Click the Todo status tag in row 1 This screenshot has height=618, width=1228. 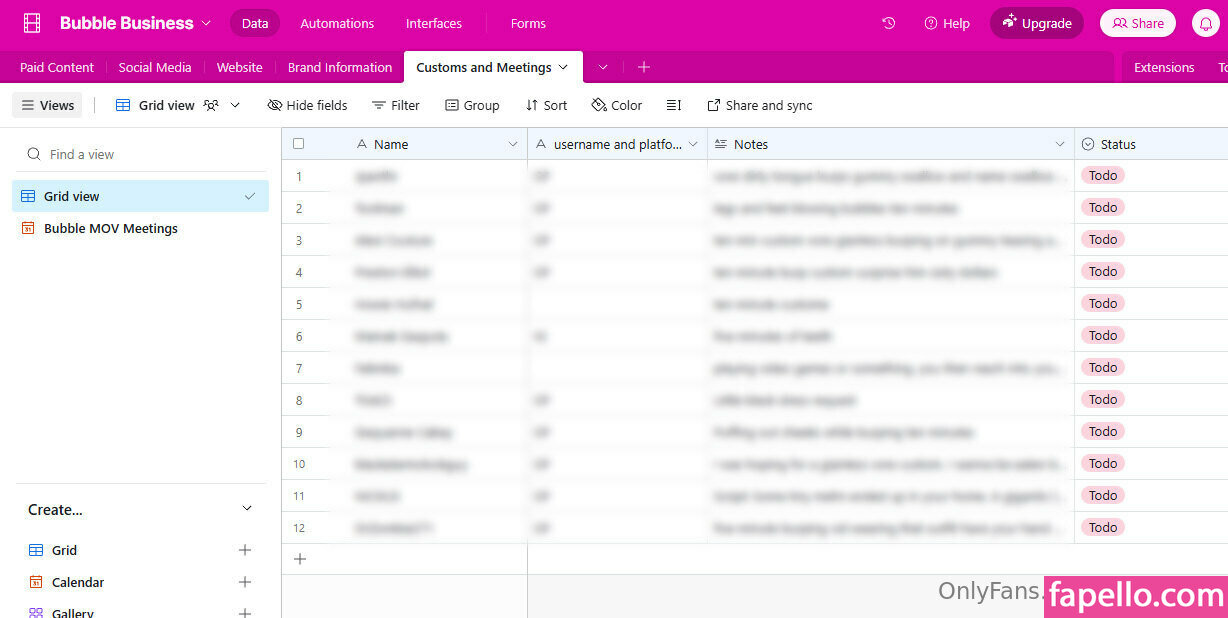pyautogui.click(x=1103, y=176)
